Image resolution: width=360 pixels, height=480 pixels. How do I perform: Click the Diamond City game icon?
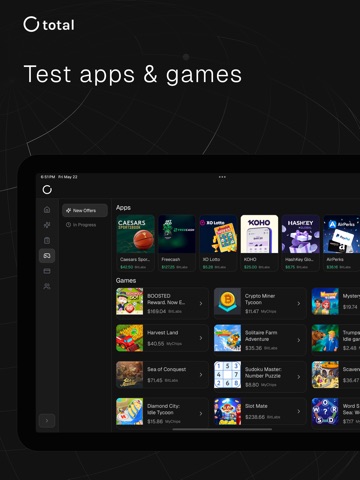click(130, 411)
